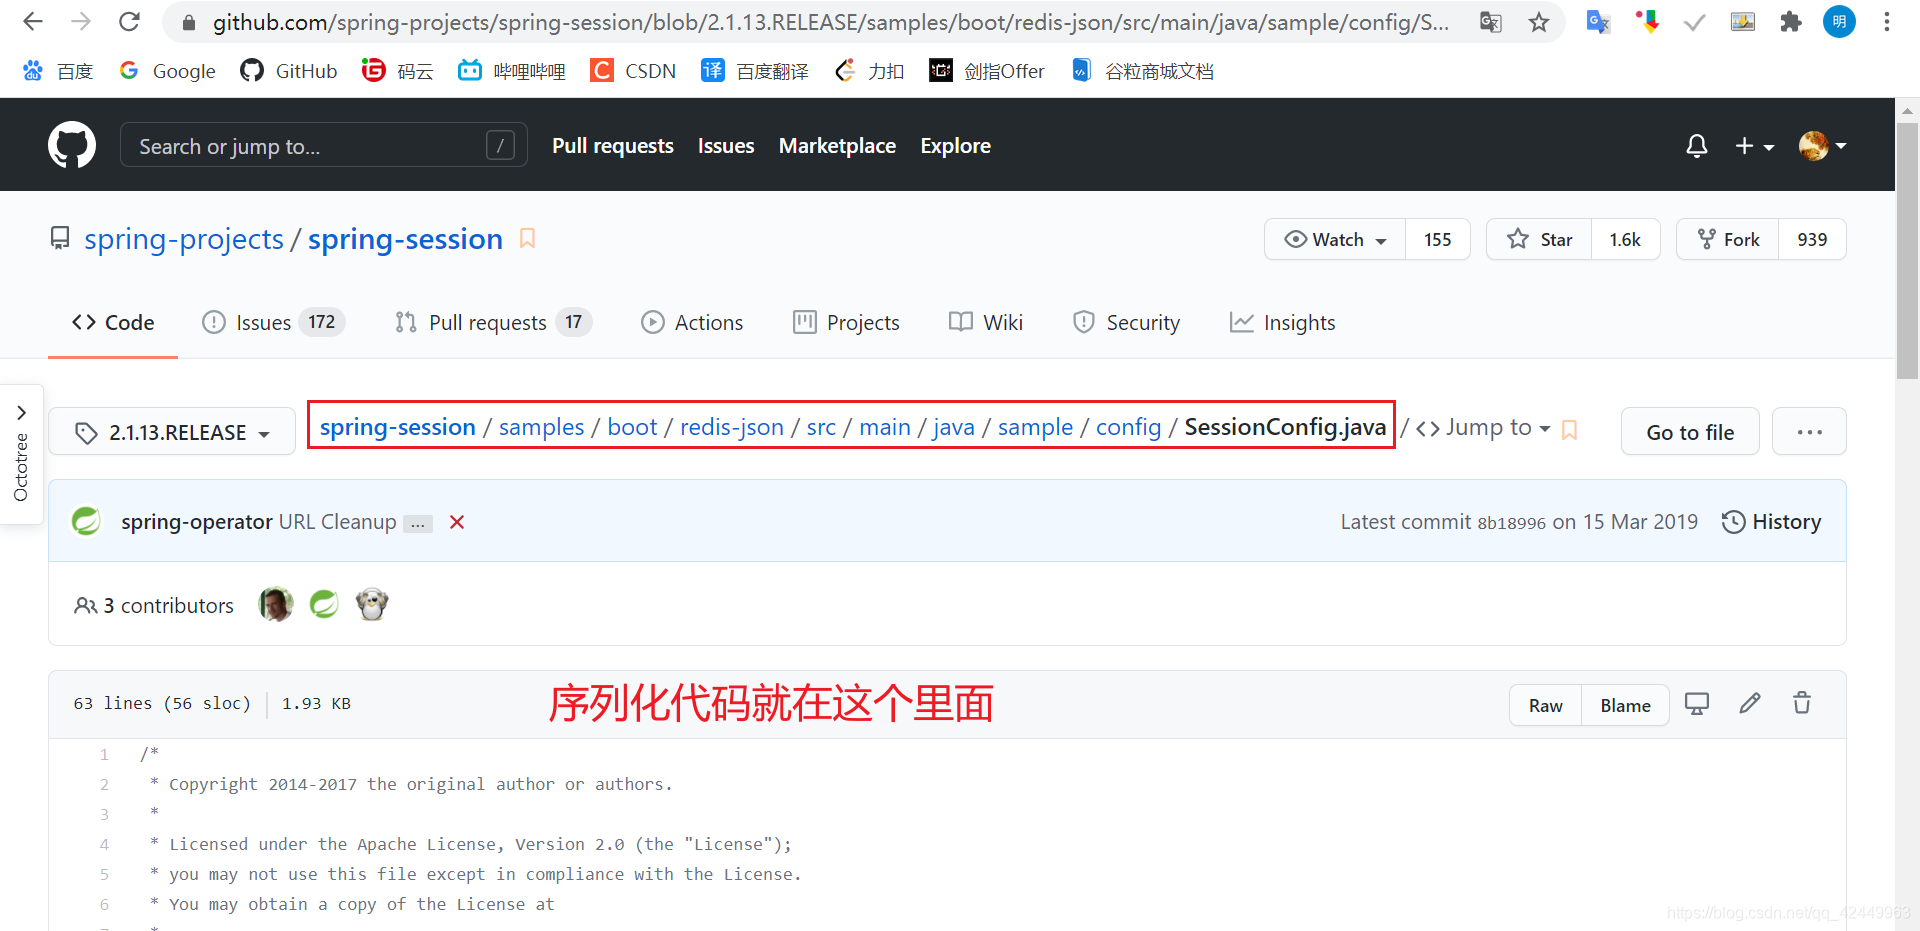Delete this file with the trash icon
1920x931 pixels.
[1802, 704]
